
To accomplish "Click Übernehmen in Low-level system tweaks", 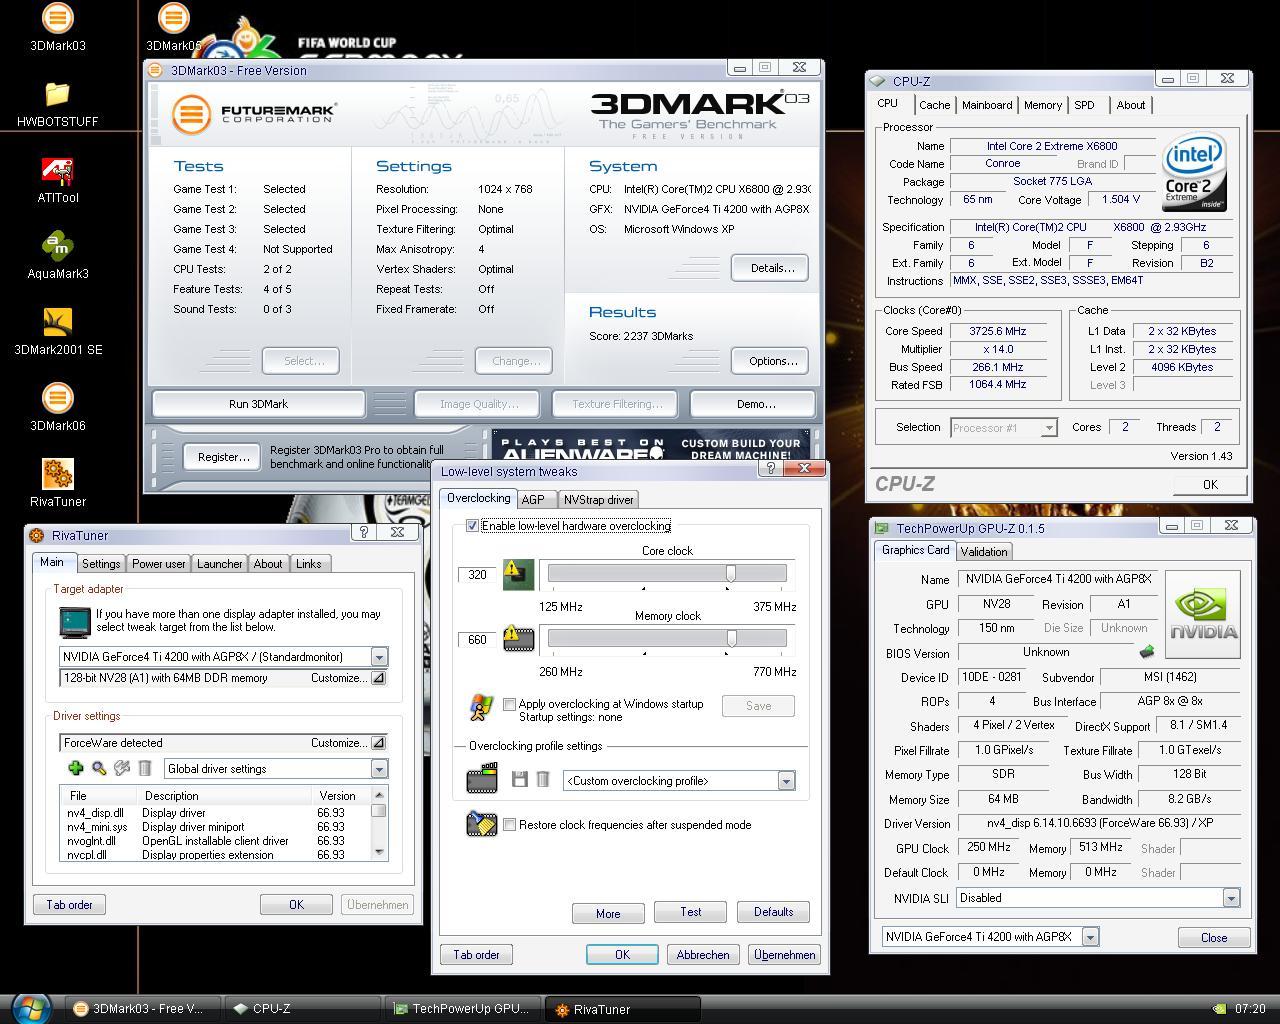I will pos(785,955).
